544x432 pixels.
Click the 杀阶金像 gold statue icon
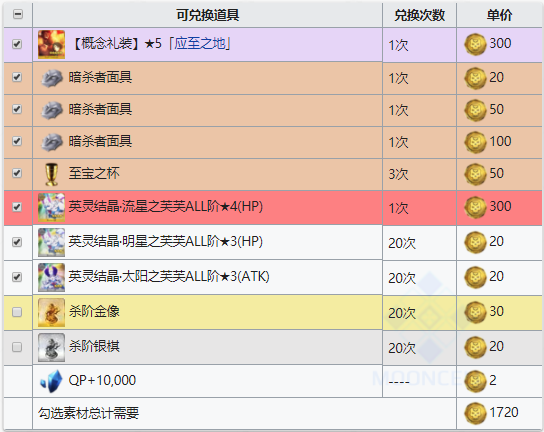51,312
